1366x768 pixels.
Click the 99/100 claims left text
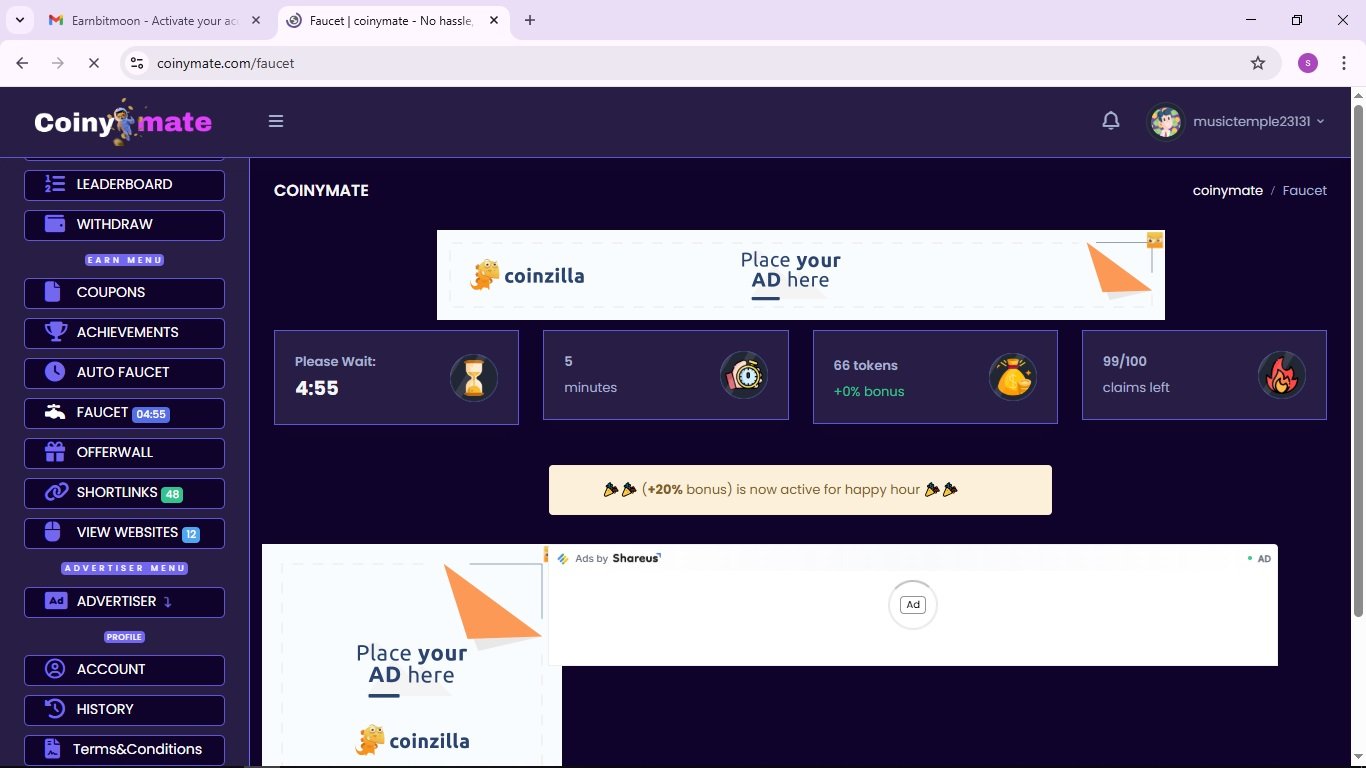pos(1136,374)
